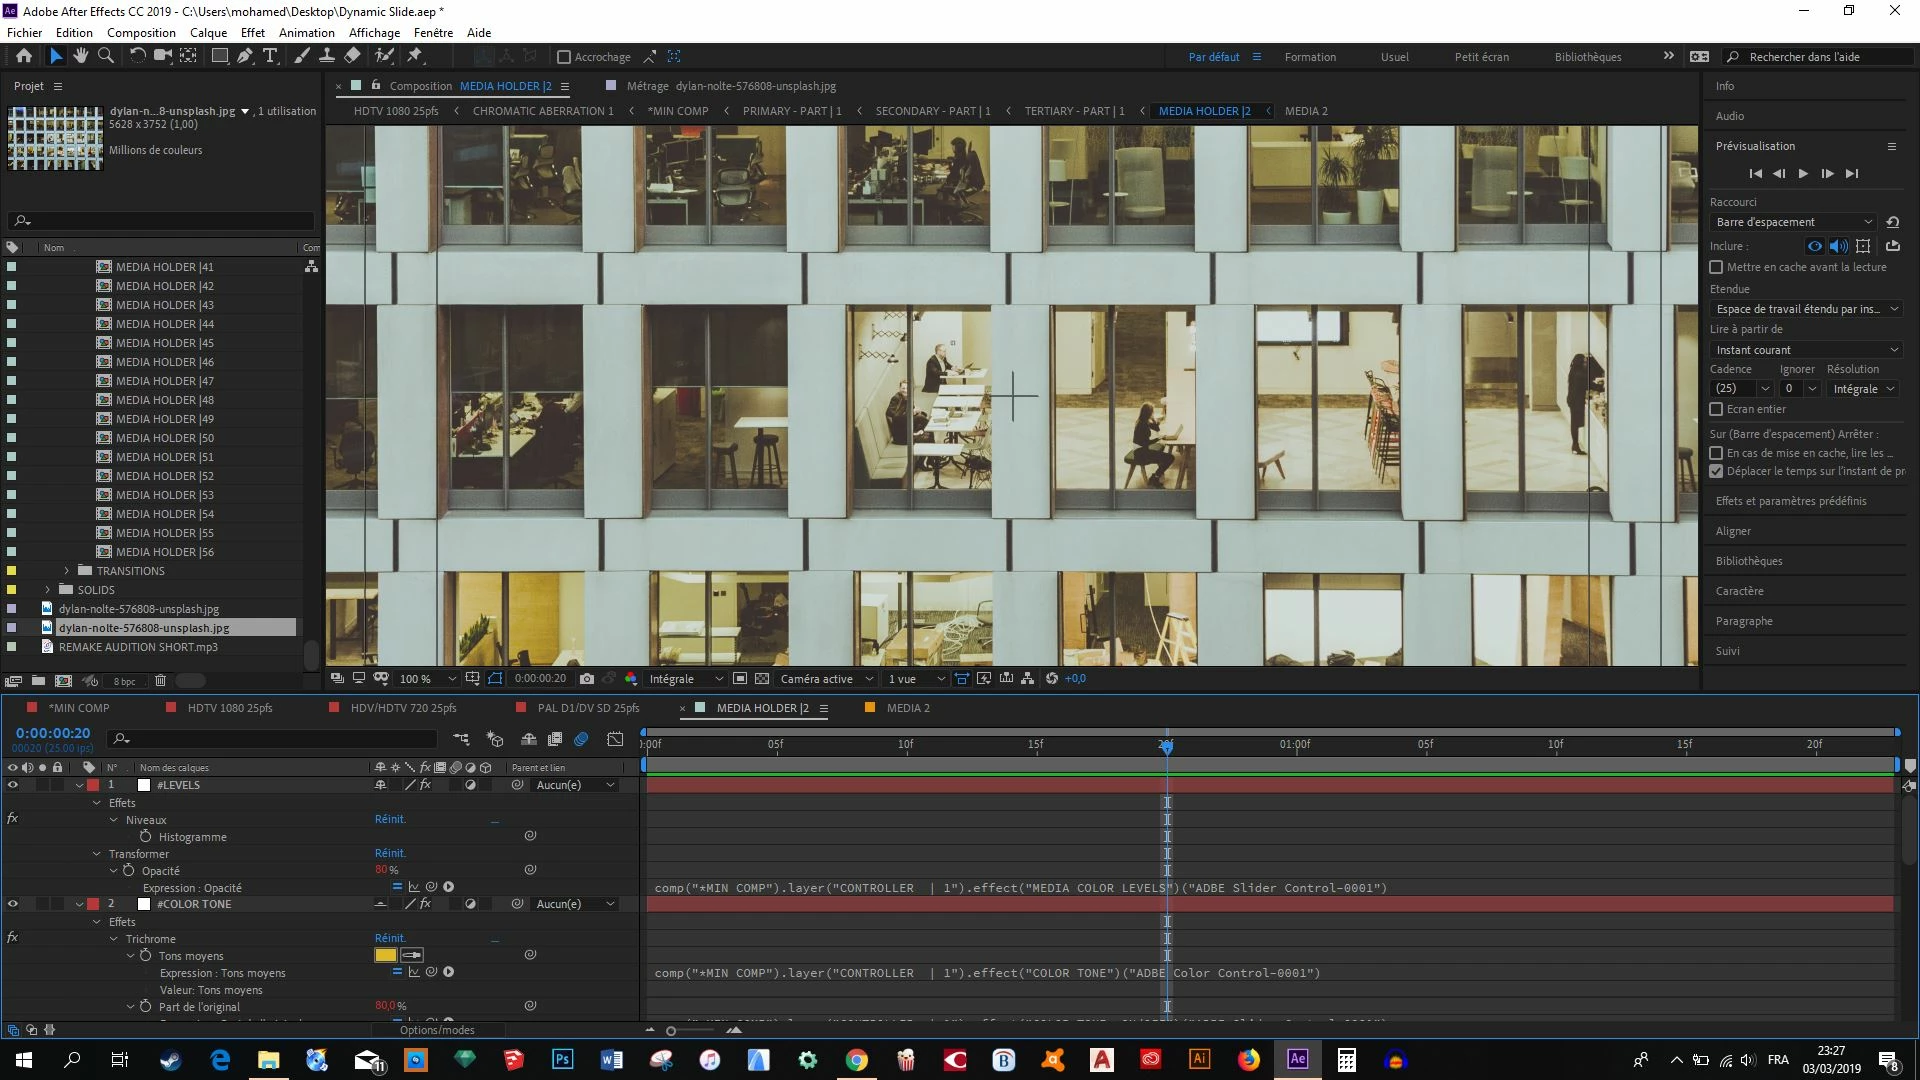
Task: Select the Hand tool
Action: pos(80,56)
